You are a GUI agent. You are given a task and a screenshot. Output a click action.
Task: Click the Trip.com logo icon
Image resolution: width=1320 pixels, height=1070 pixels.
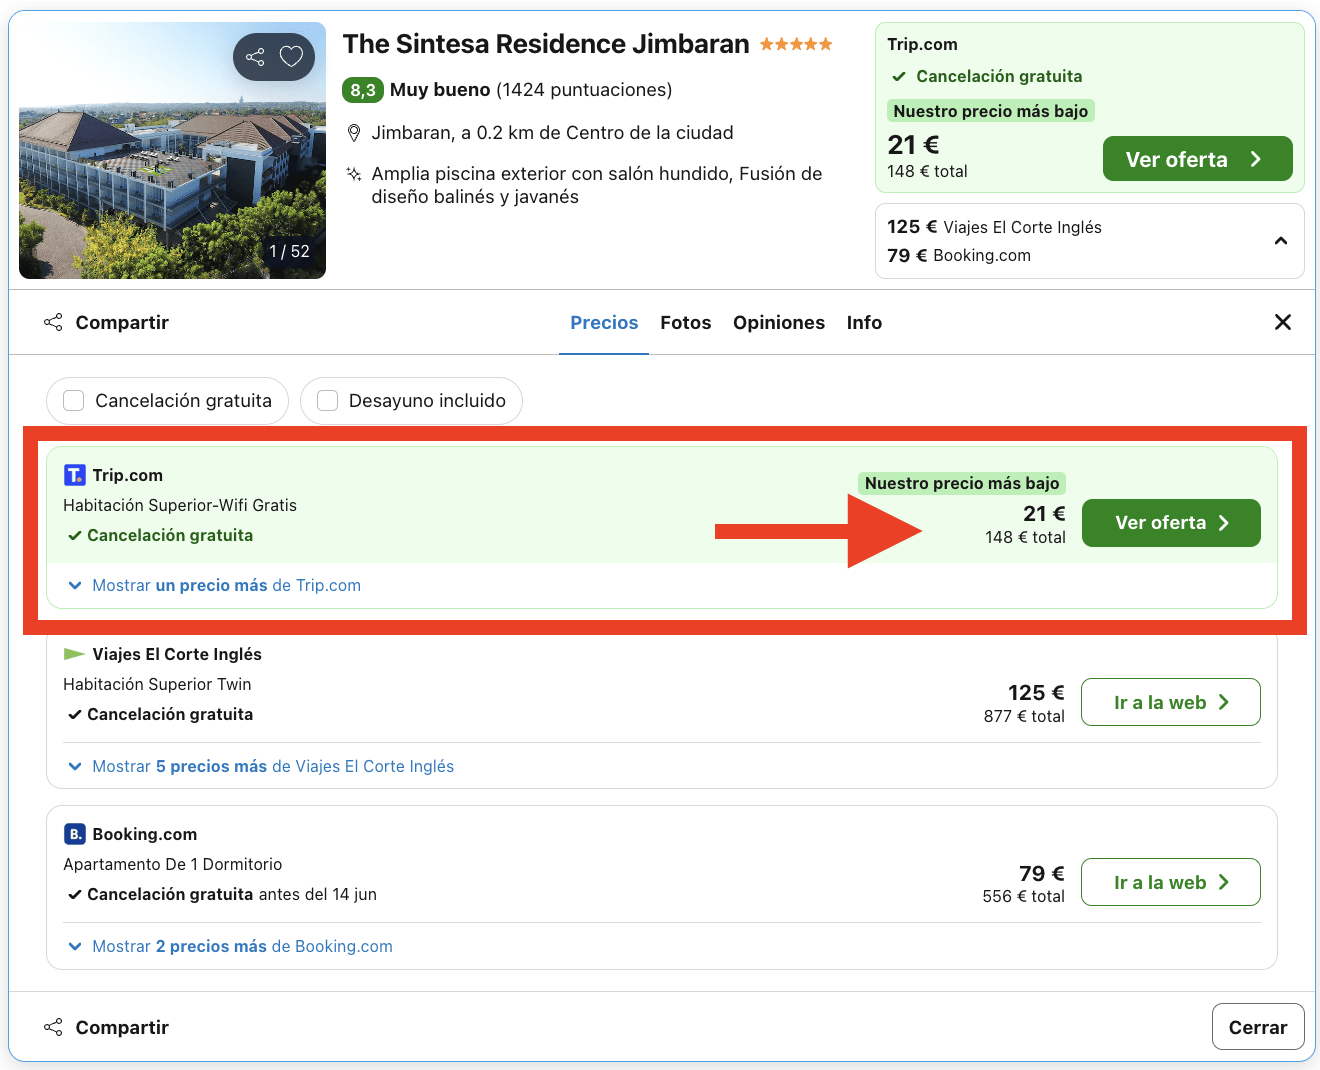tap(75, 475)
